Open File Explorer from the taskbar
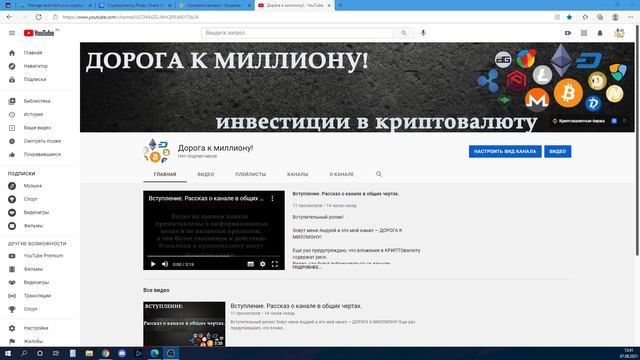The height and width of the screenshot is (360, 640). pyautogui.click(x=89, y=353)
